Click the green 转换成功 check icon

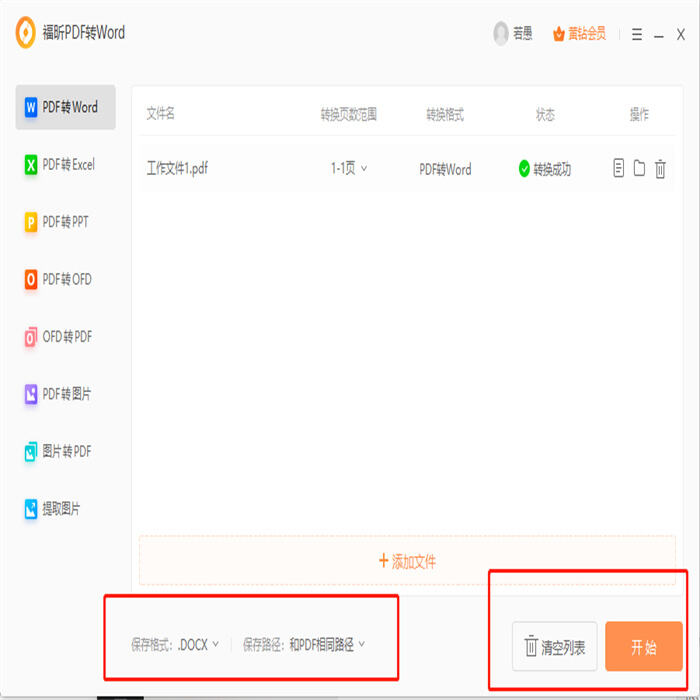pos(524,169)
